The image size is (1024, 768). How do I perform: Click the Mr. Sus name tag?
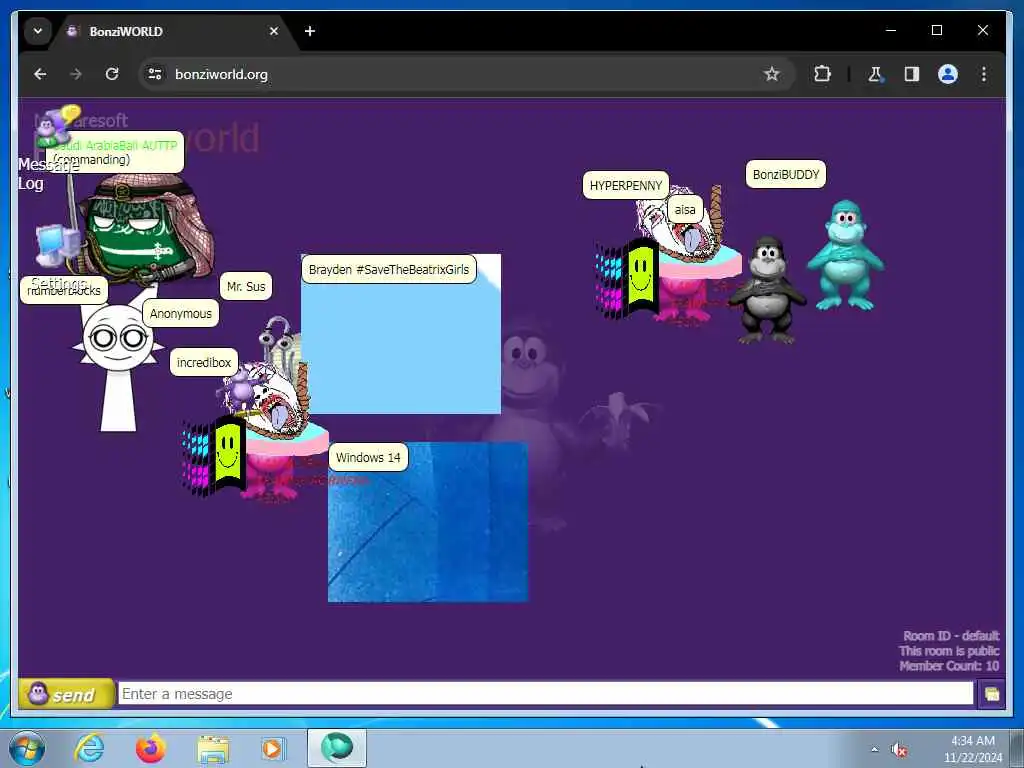pyautogui.click(x=246, y=286)
